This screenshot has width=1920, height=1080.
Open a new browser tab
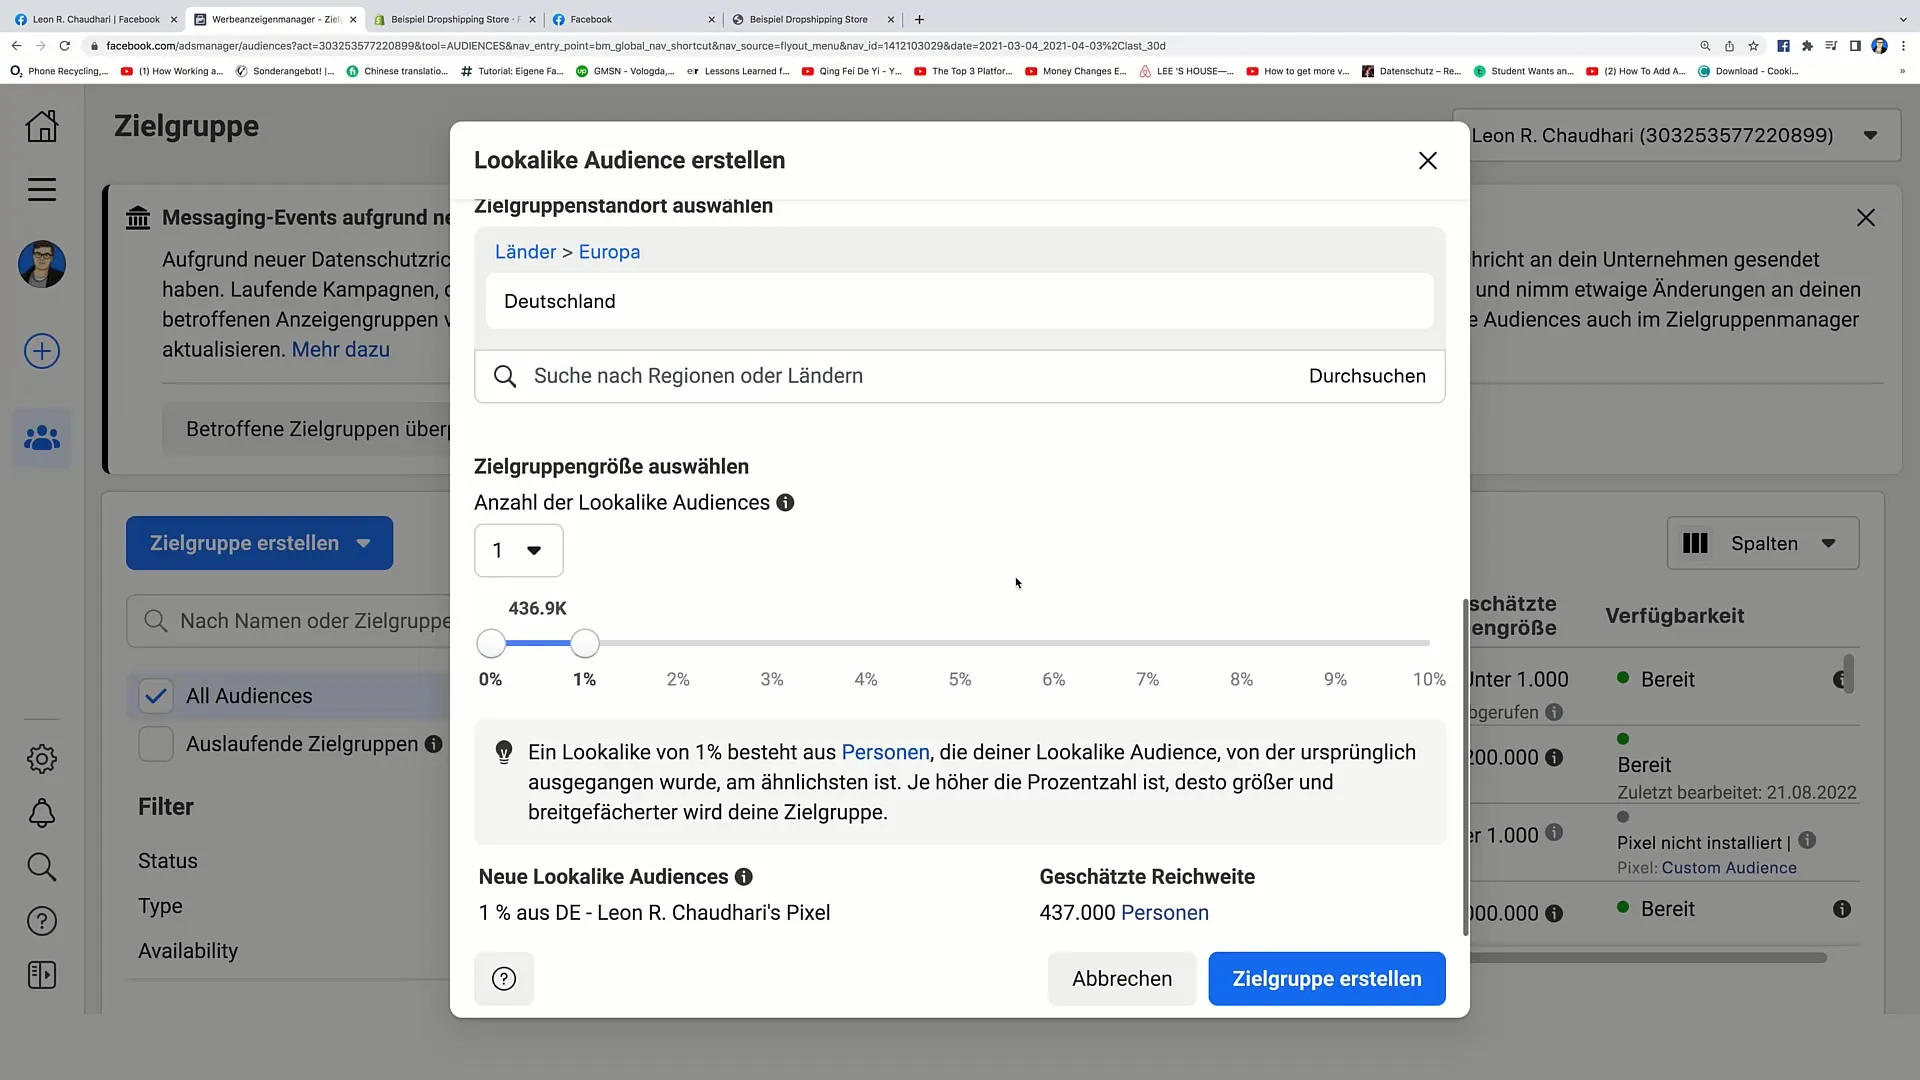pos(919,19)
